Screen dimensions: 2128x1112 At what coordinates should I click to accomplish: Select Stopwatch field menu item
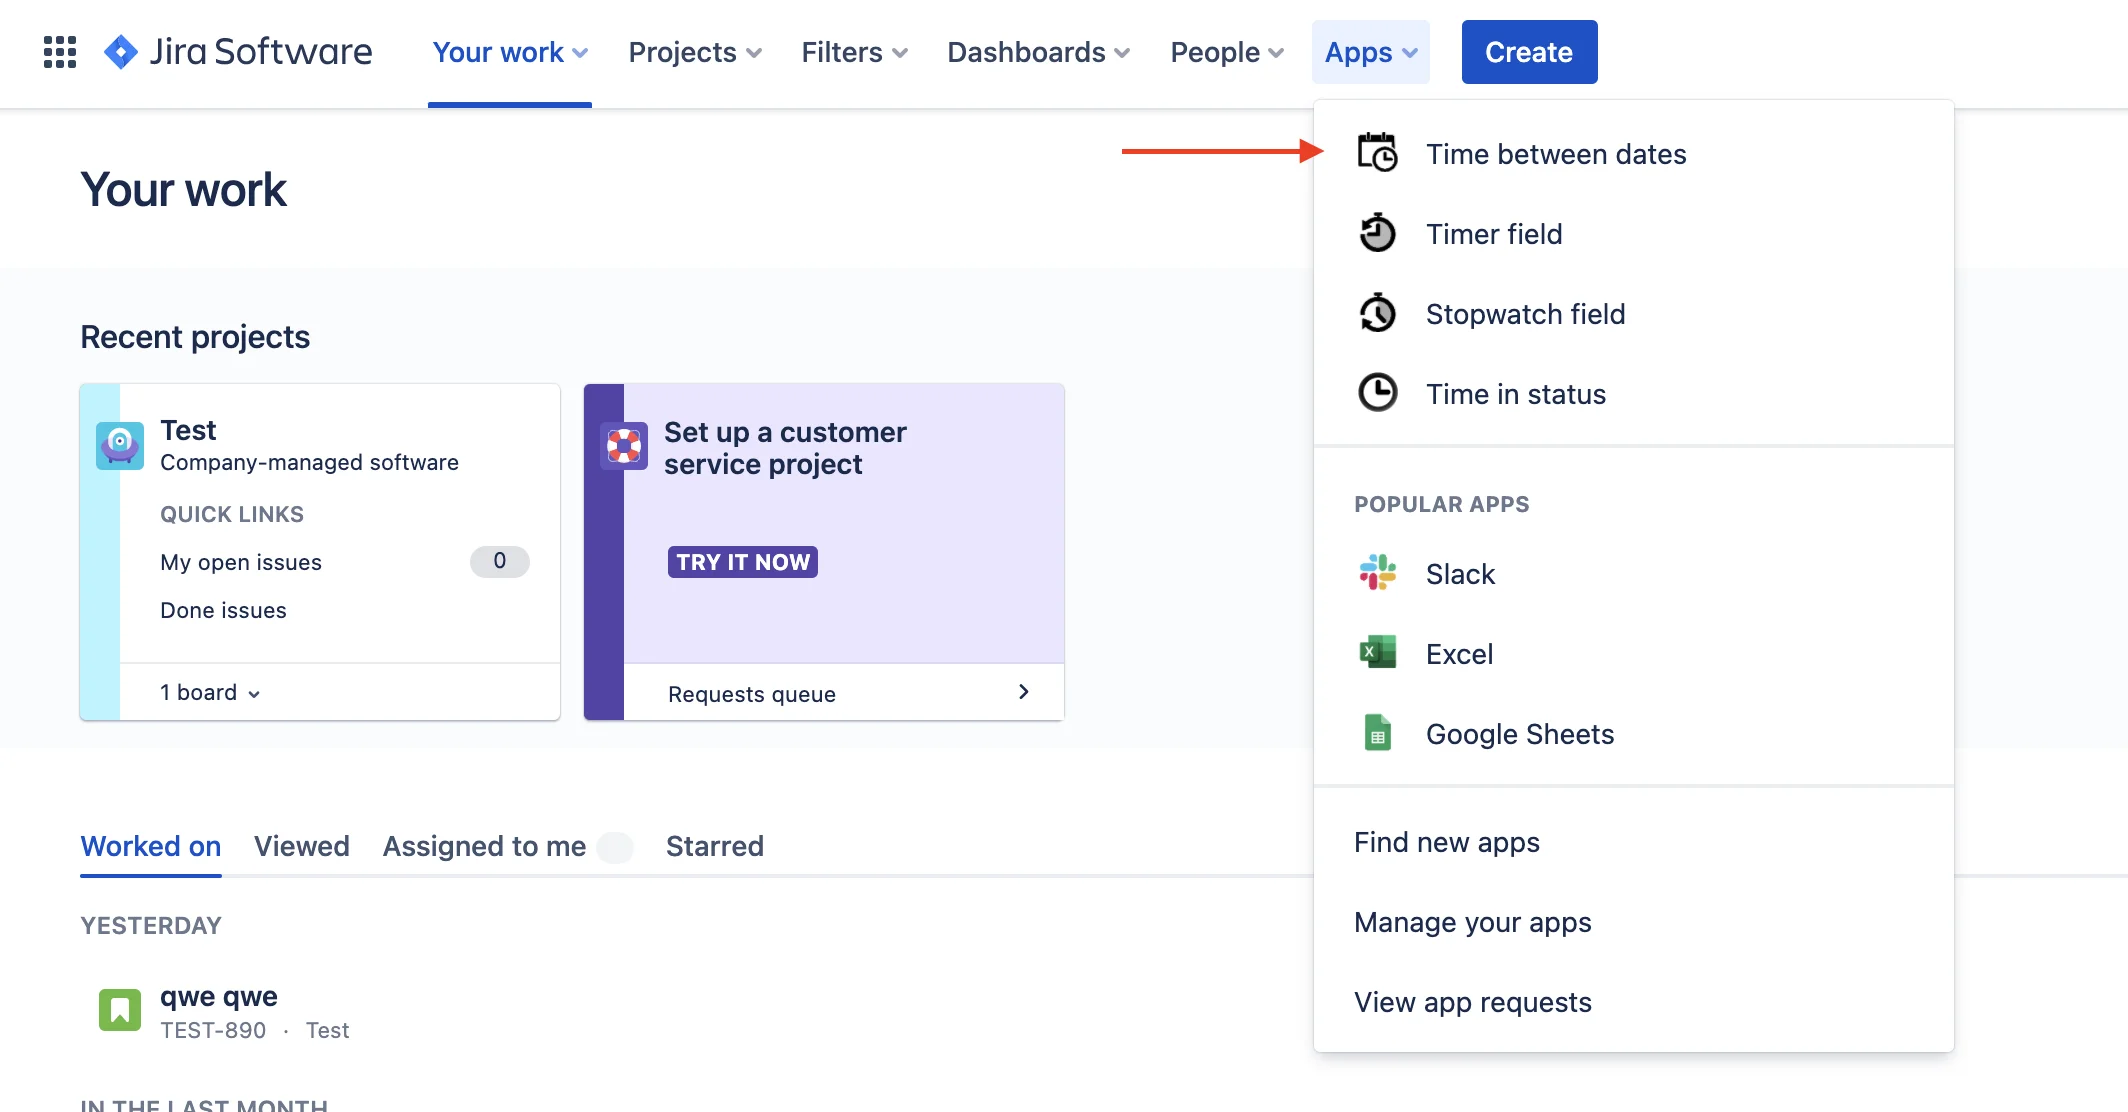click(1634, 314)
